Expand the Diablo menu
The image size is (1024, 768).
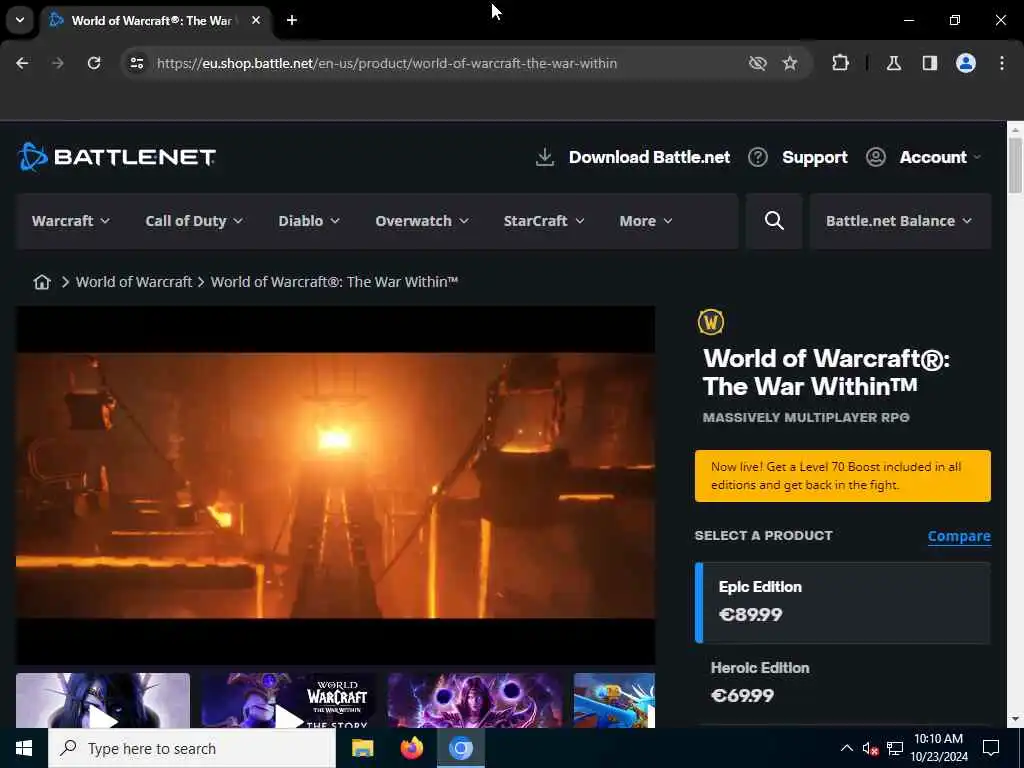309,221
